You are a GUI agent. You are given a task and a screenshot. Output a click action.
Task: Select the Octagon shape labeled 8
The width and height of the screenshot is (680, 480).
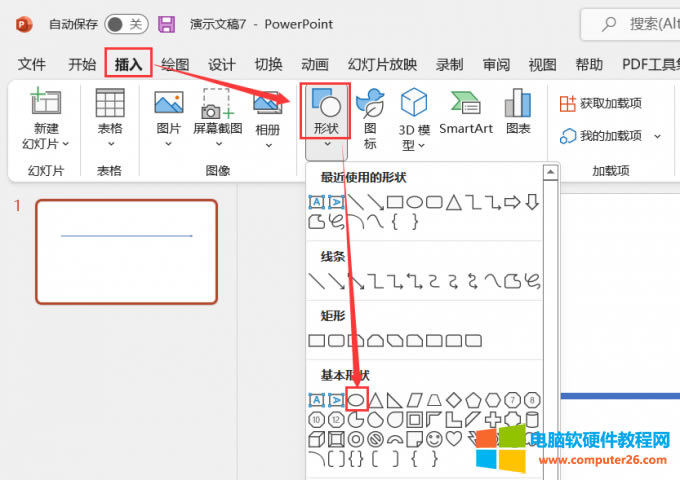click(532, 400)
